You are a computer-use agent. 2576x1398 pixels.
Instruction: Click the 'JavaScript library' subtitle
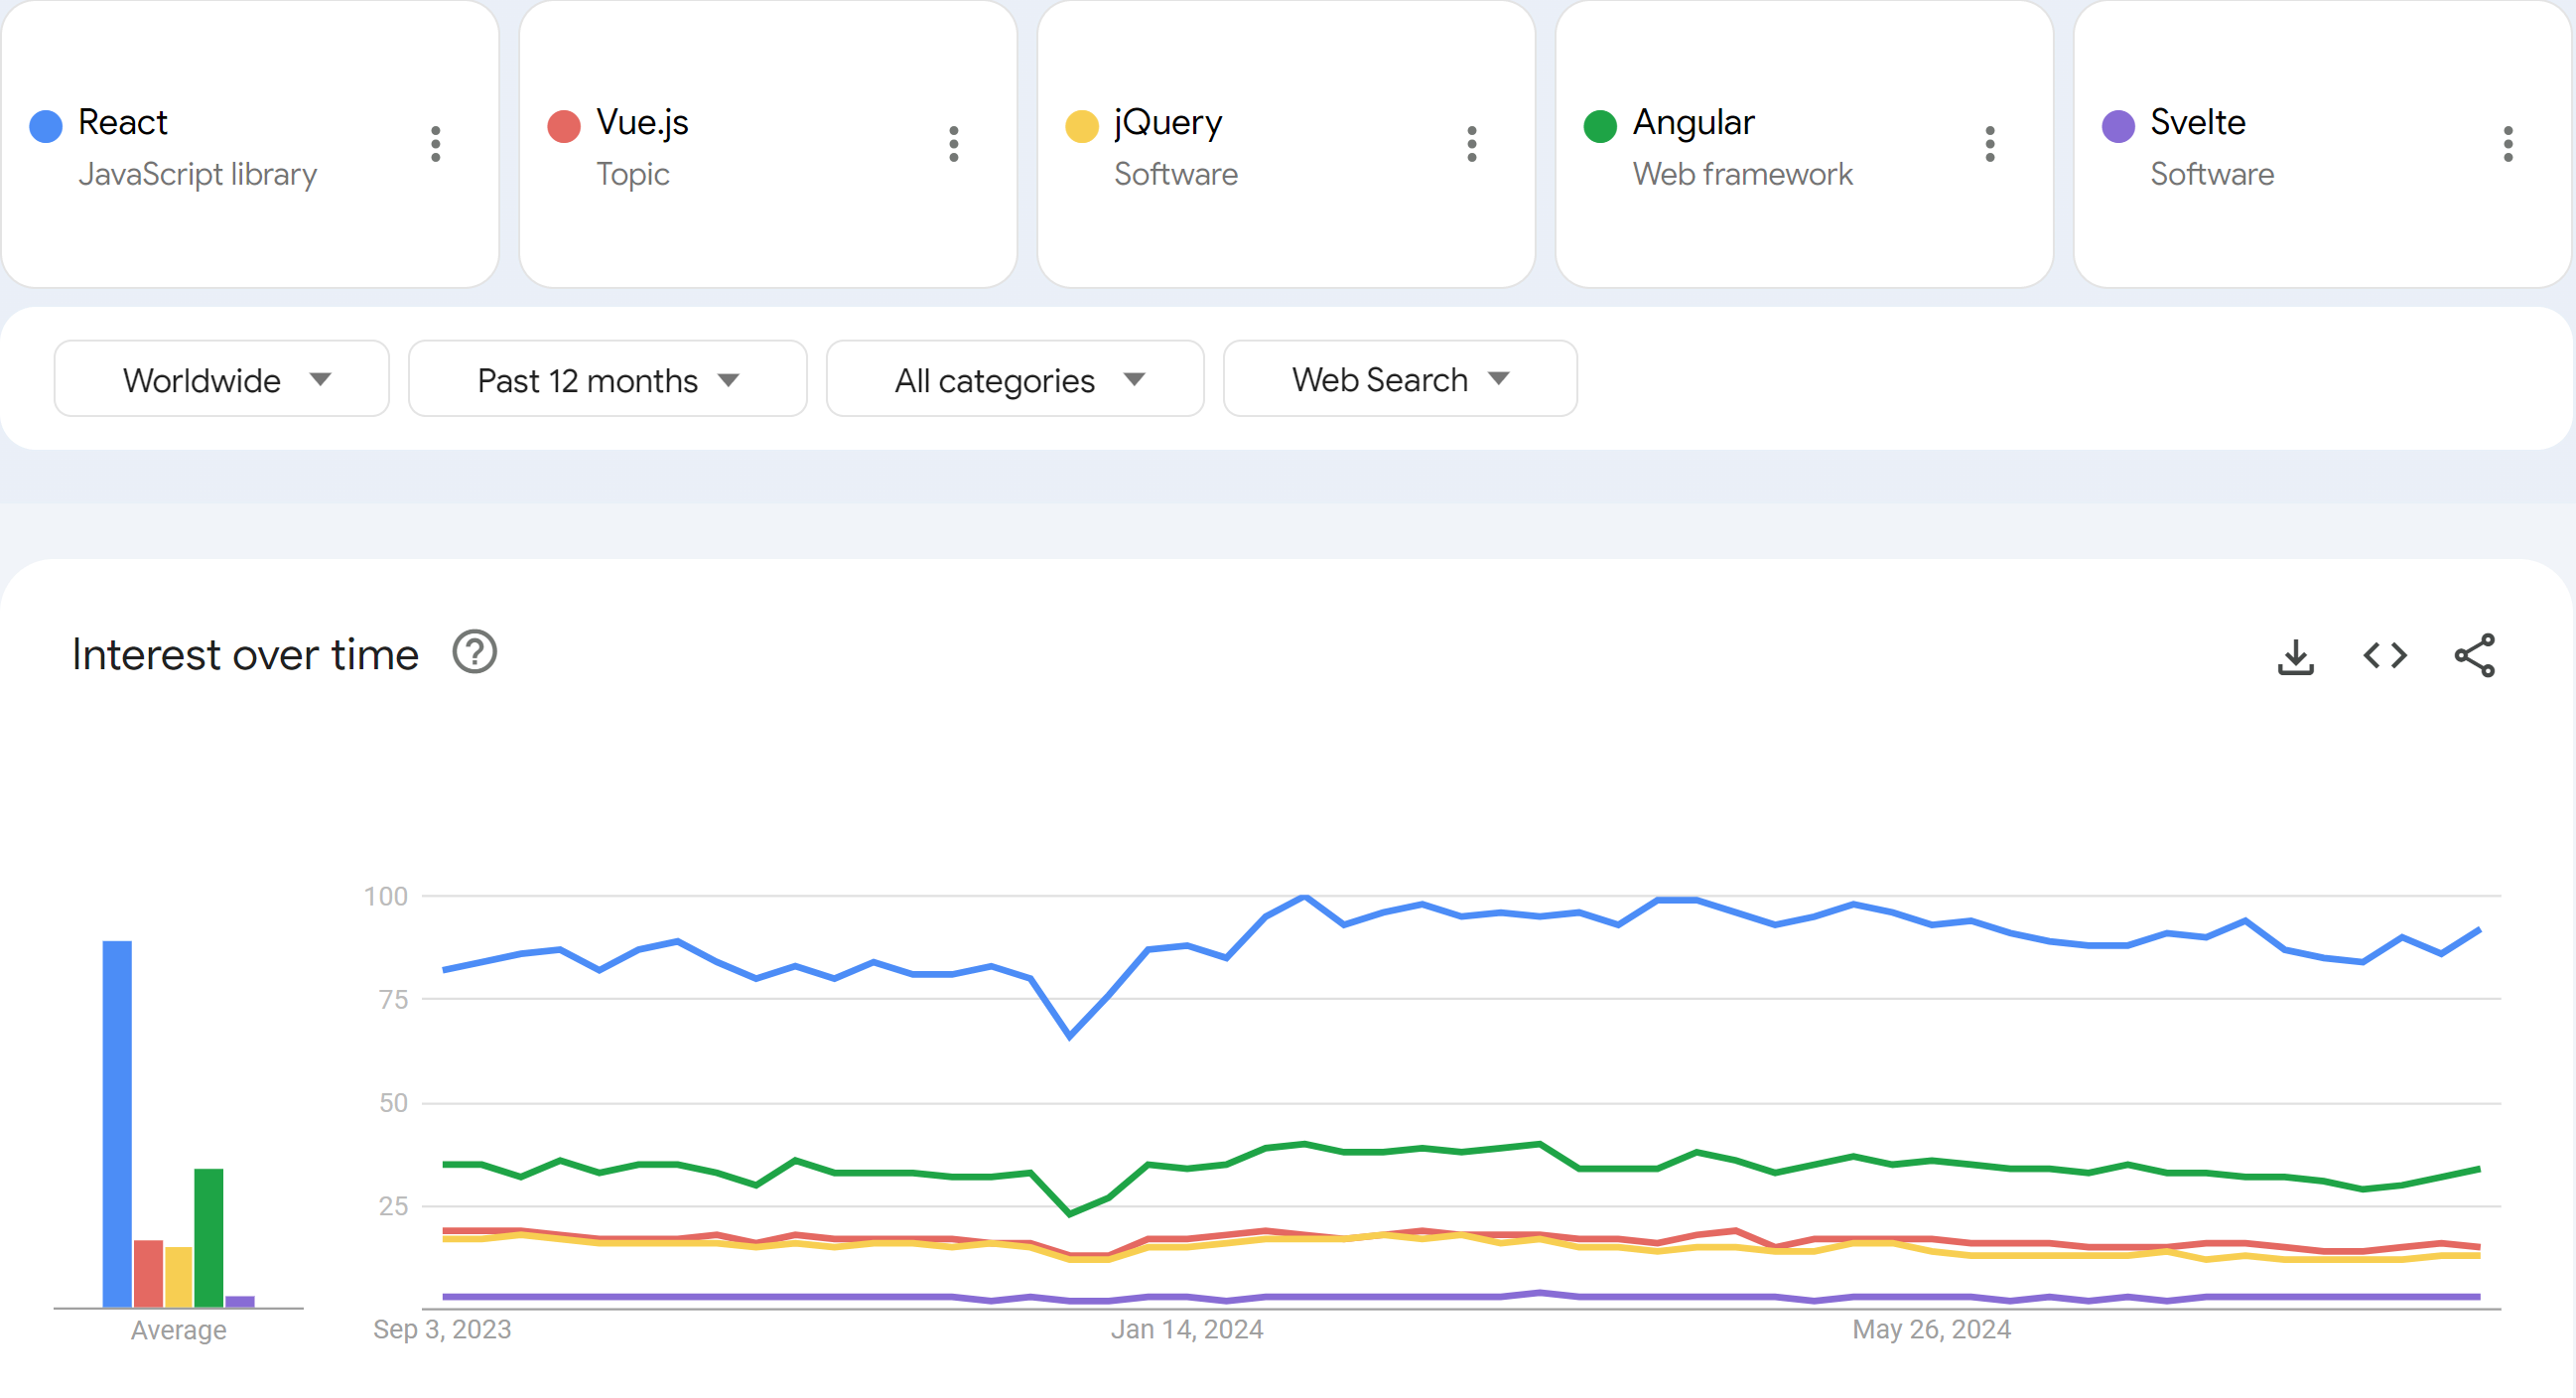coord(197,174)
